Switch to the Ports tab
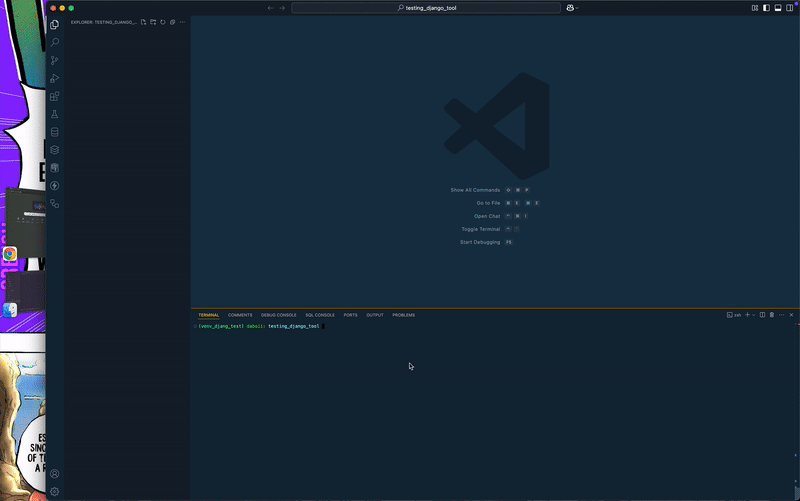 coord(351,315)
